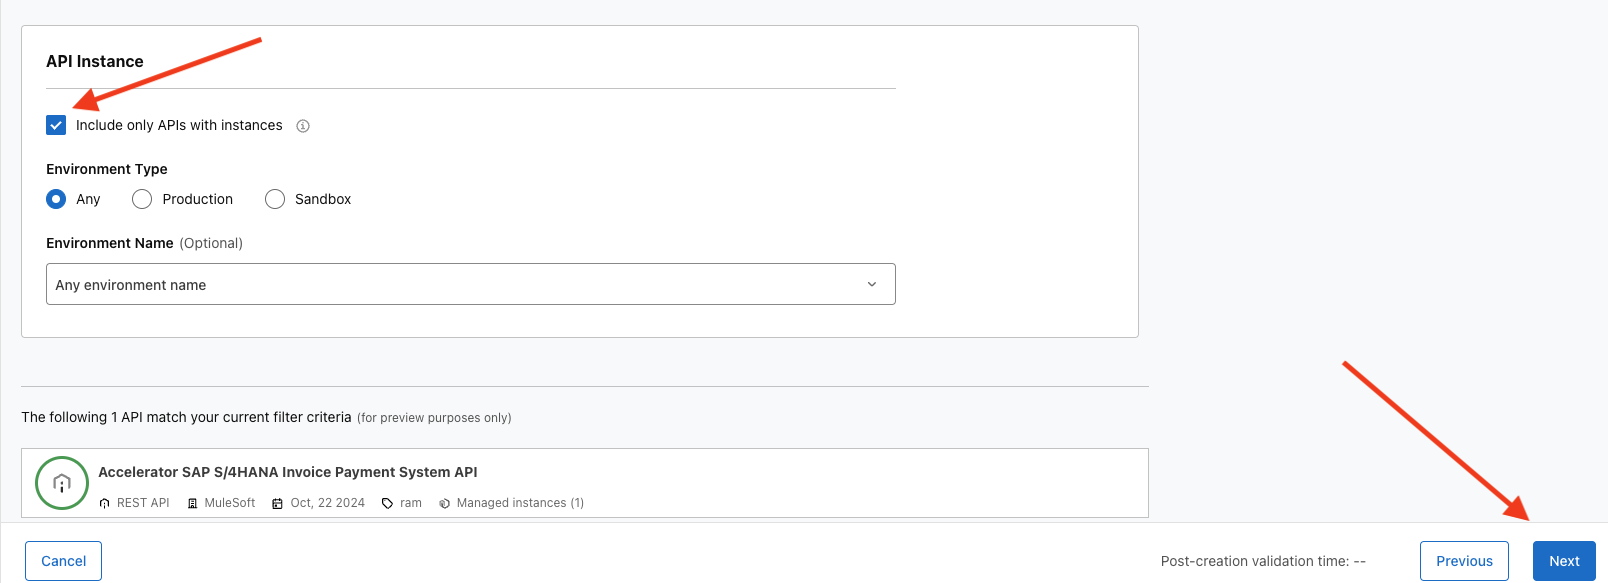Choose the Sandbox environment type

[275, 199]
